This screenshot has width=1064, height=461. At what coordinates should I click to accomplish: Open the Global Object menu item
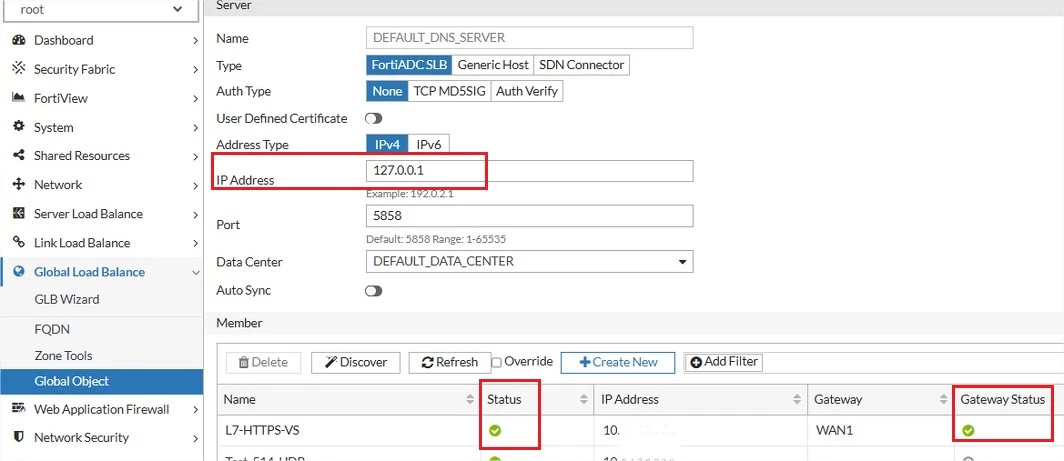[x=101, y=382]
